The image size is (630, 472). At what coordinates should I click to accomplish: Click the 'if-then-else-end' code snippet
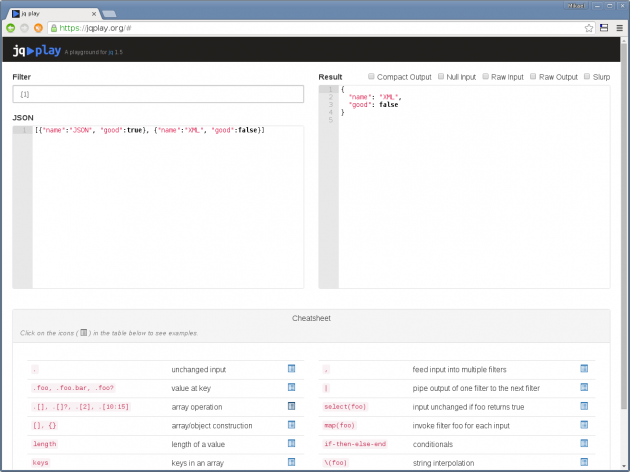click(x=355, y=444)
